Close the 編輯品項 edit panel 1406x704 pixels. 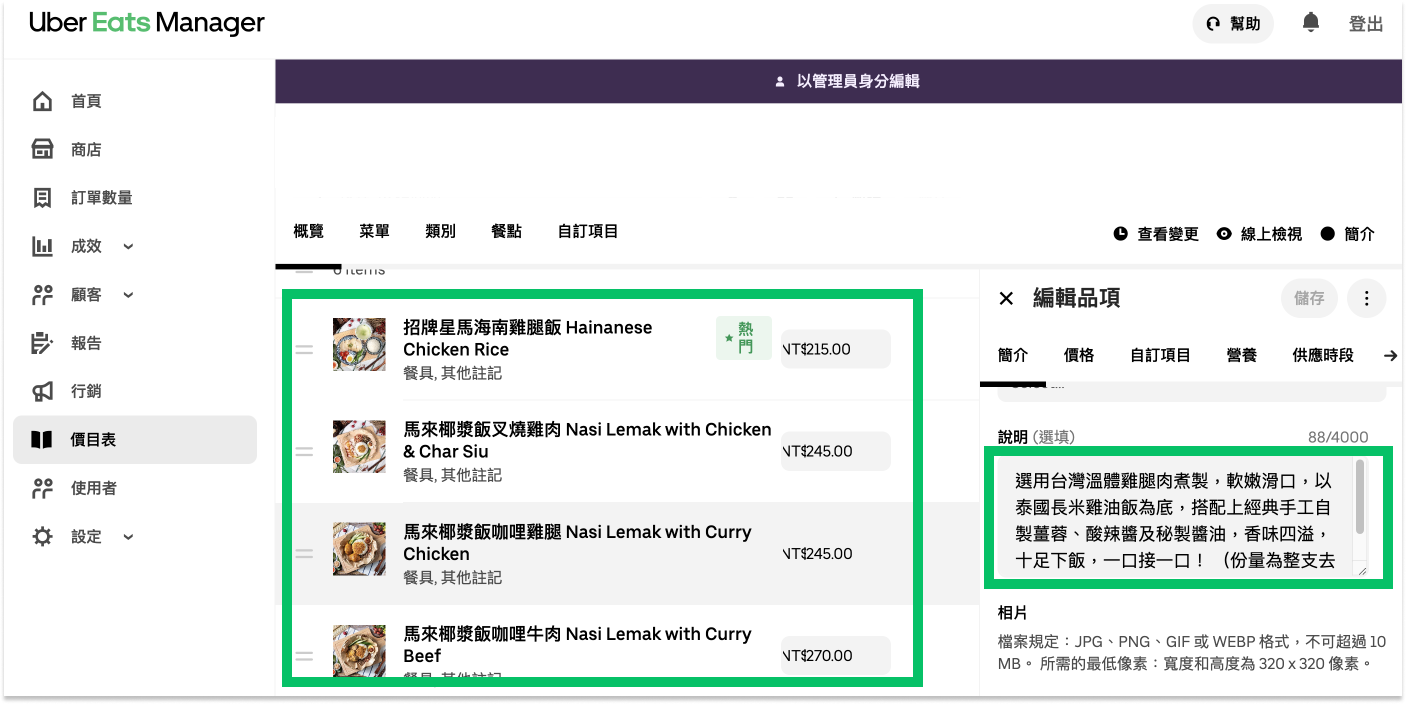[1006, 298]
